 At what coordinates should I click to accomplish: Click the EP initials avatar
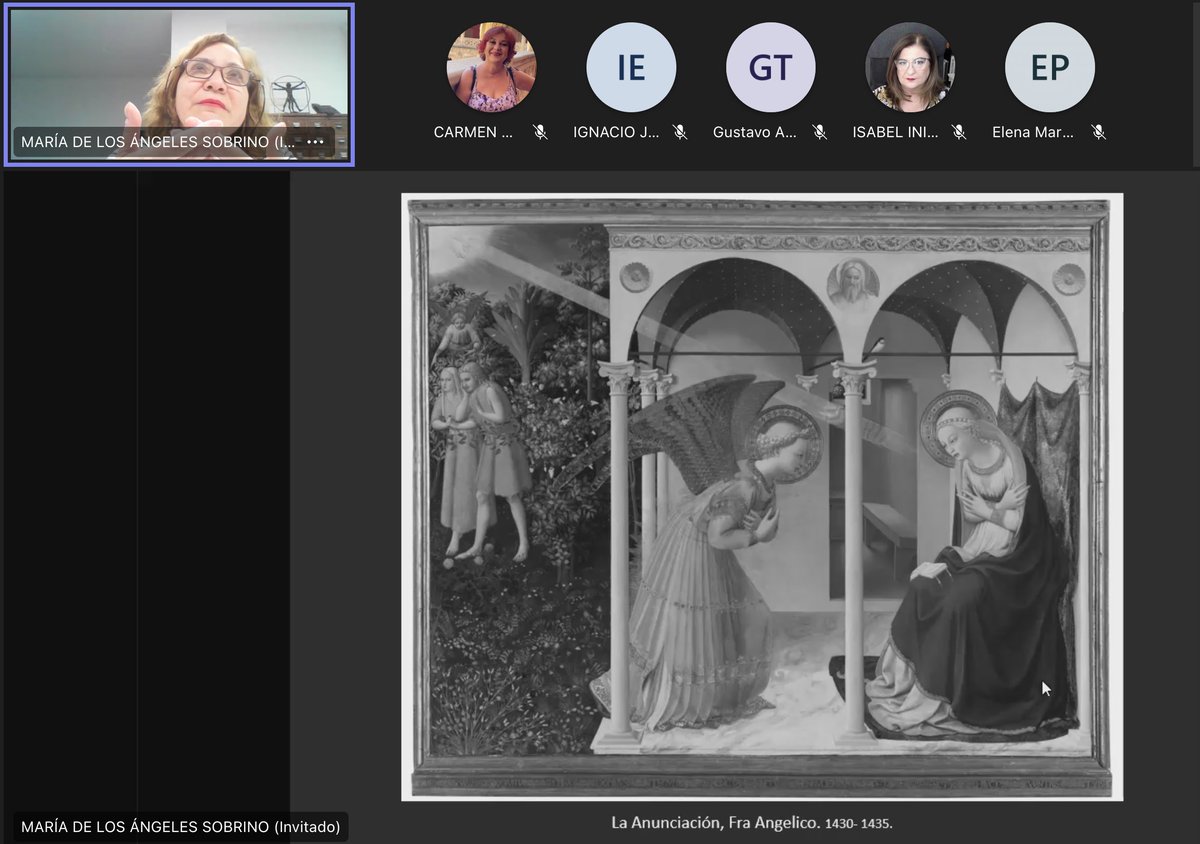pyautogui.click(x=1049, y=66)
